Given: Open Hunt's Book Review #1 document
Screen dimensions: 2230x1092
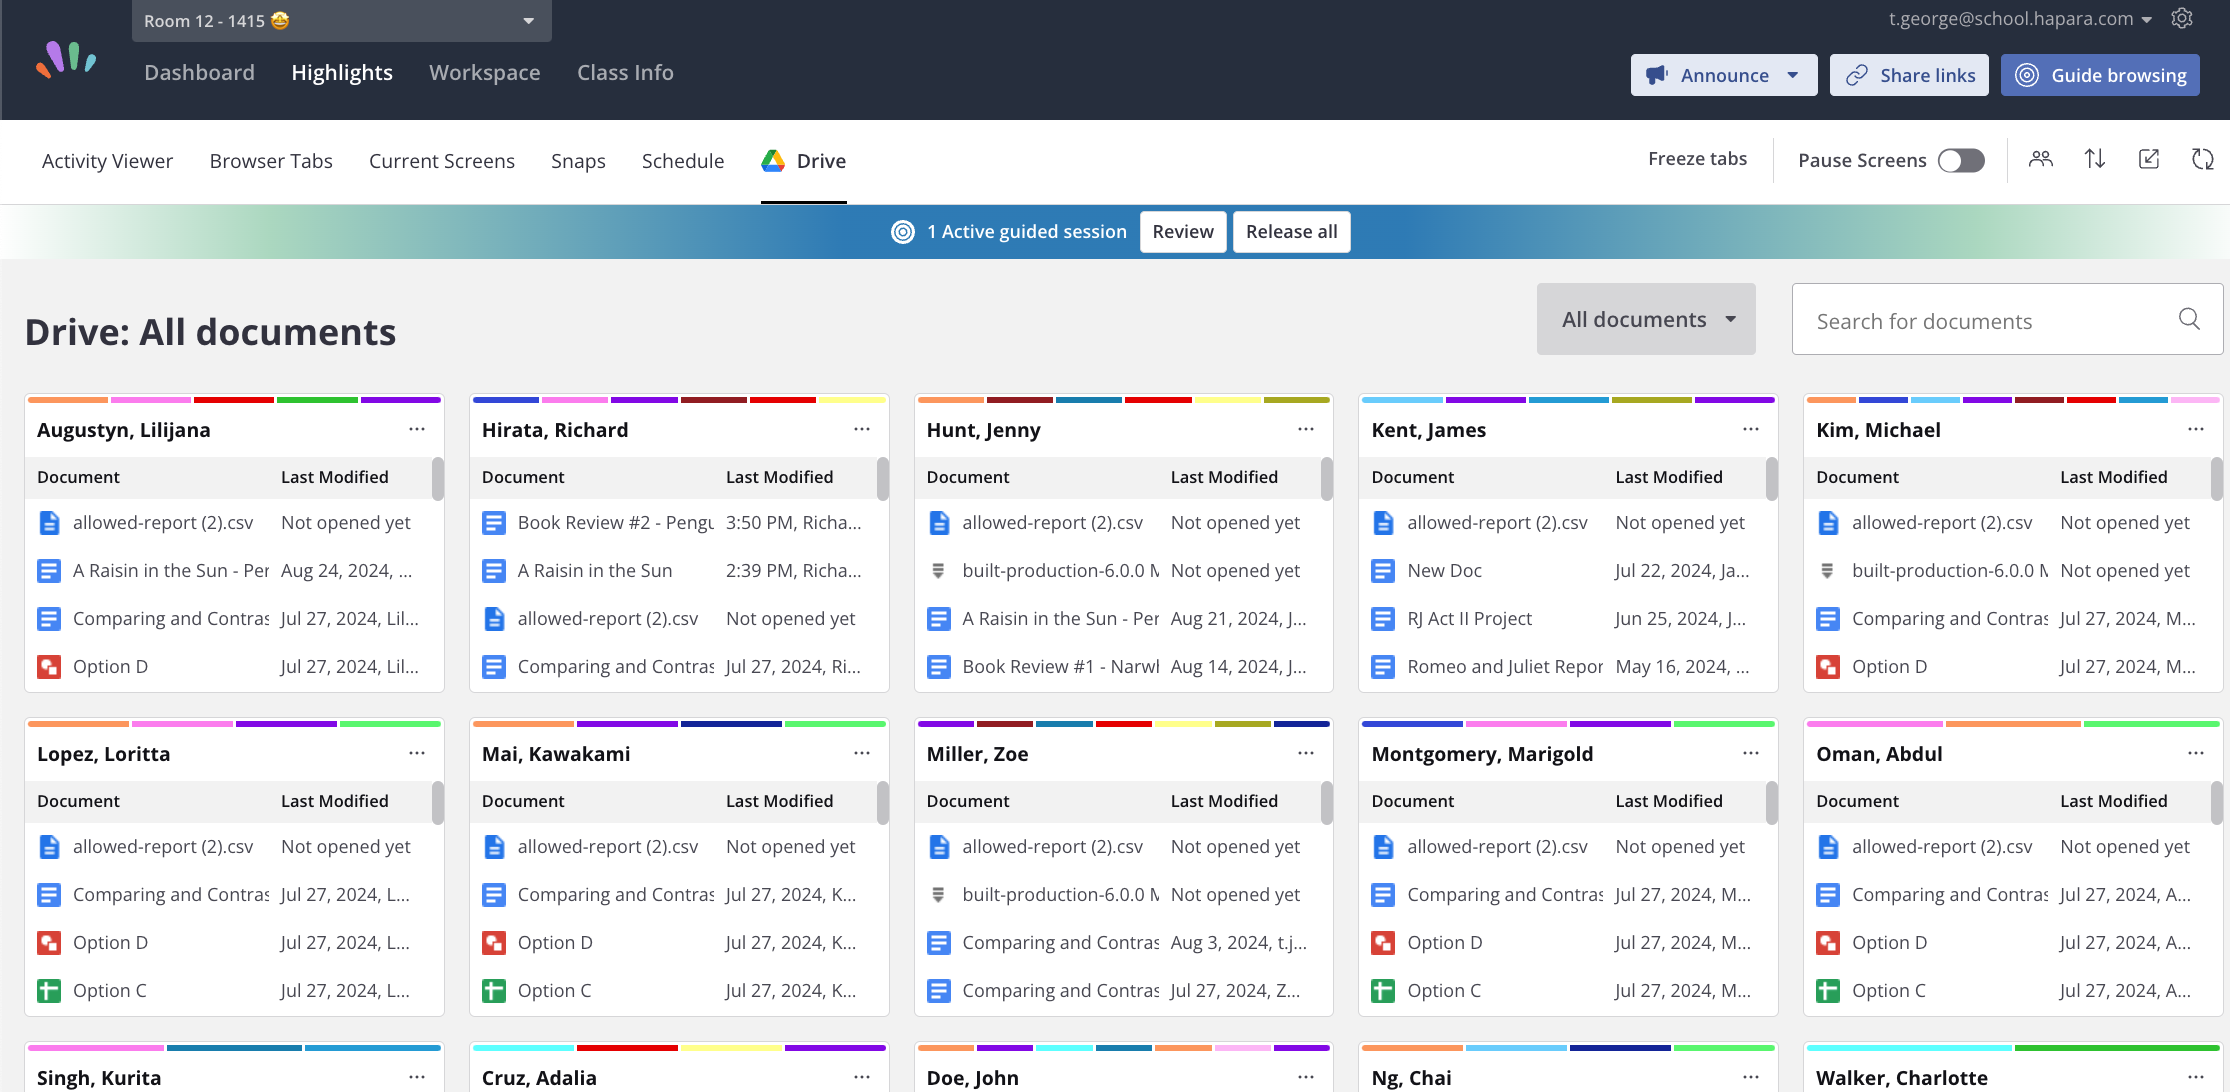Looking at the screenshot, I should pos(1060,667).
